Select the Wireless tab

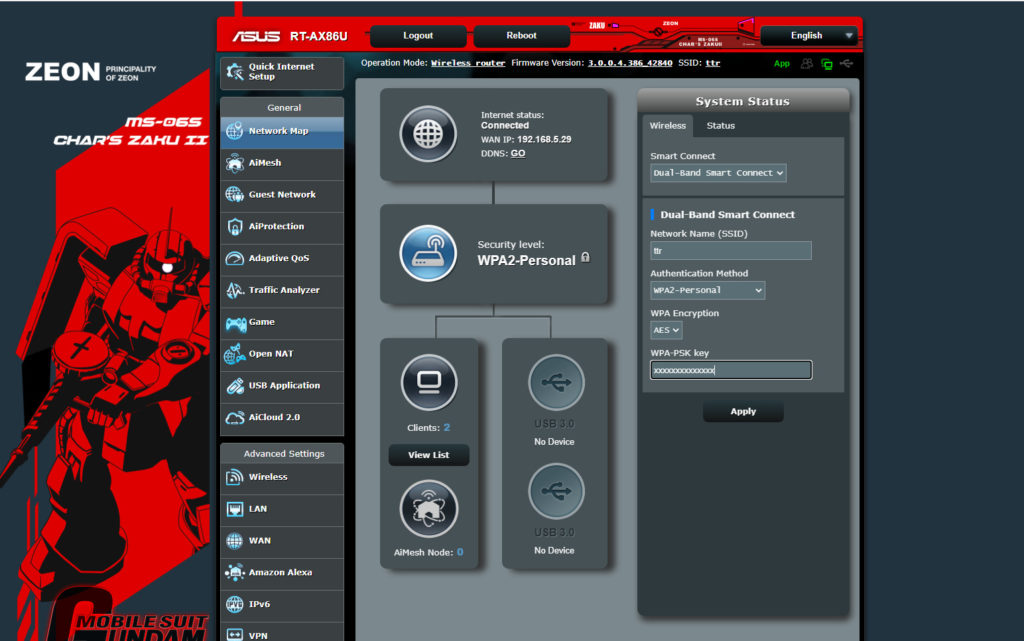click(x=668, y=125)
